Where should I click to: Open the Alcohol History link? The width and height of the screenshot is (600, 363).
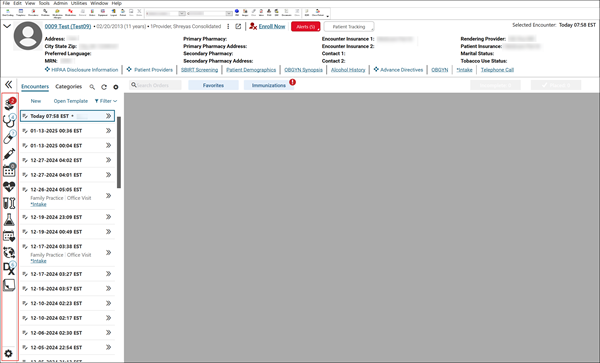348,70
